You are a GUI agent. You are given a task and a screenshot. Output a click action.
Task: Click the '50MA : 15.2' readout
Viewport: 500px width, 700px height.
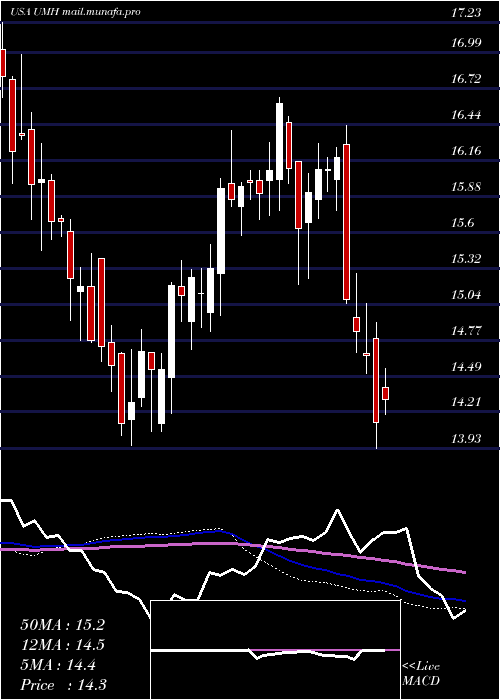62,625
